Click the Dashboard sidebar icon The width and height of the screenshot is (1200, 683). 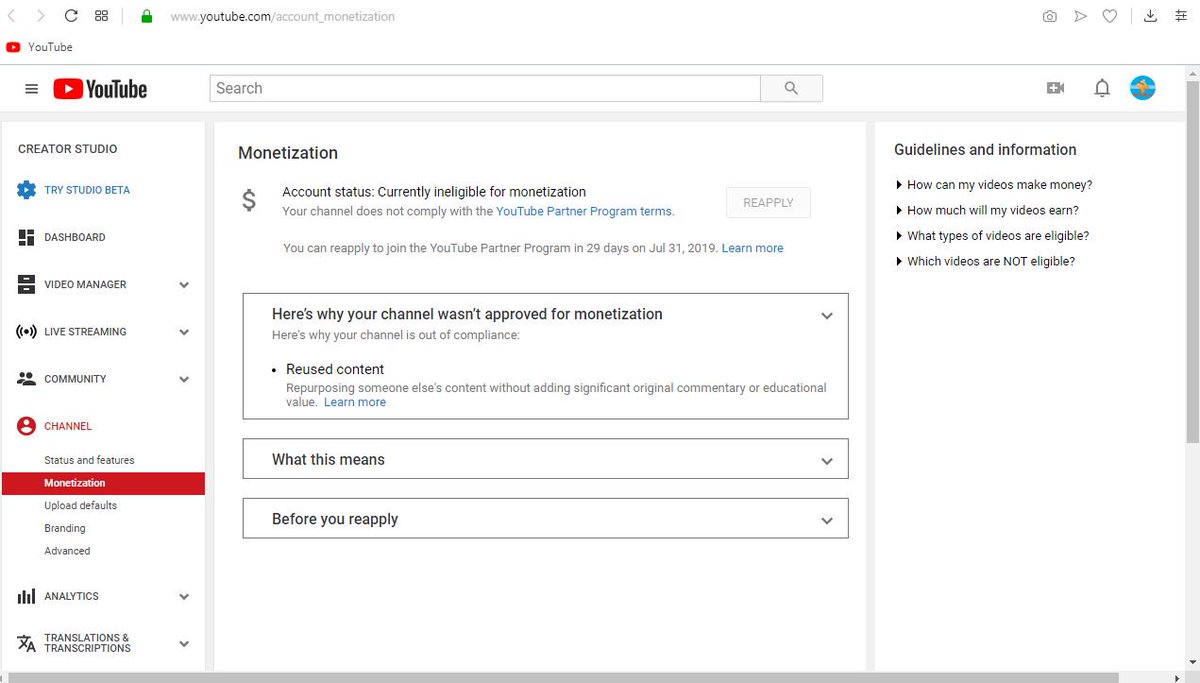[27, 237]
